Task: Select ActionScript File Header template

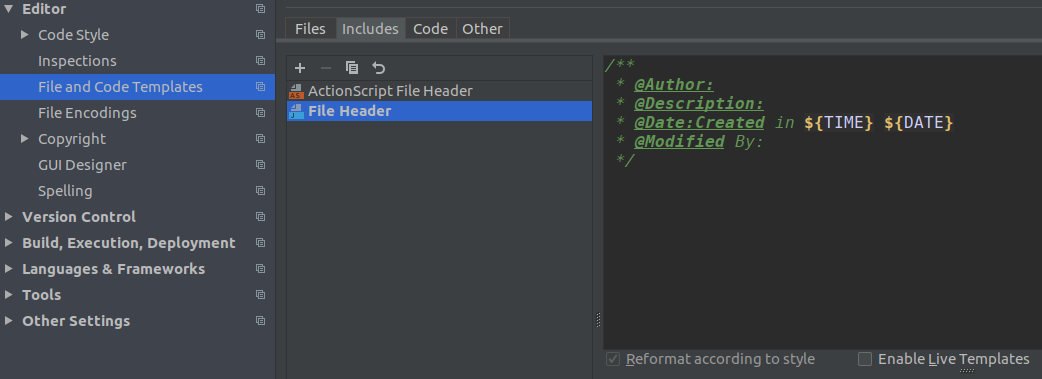Action: pos(439,91)
